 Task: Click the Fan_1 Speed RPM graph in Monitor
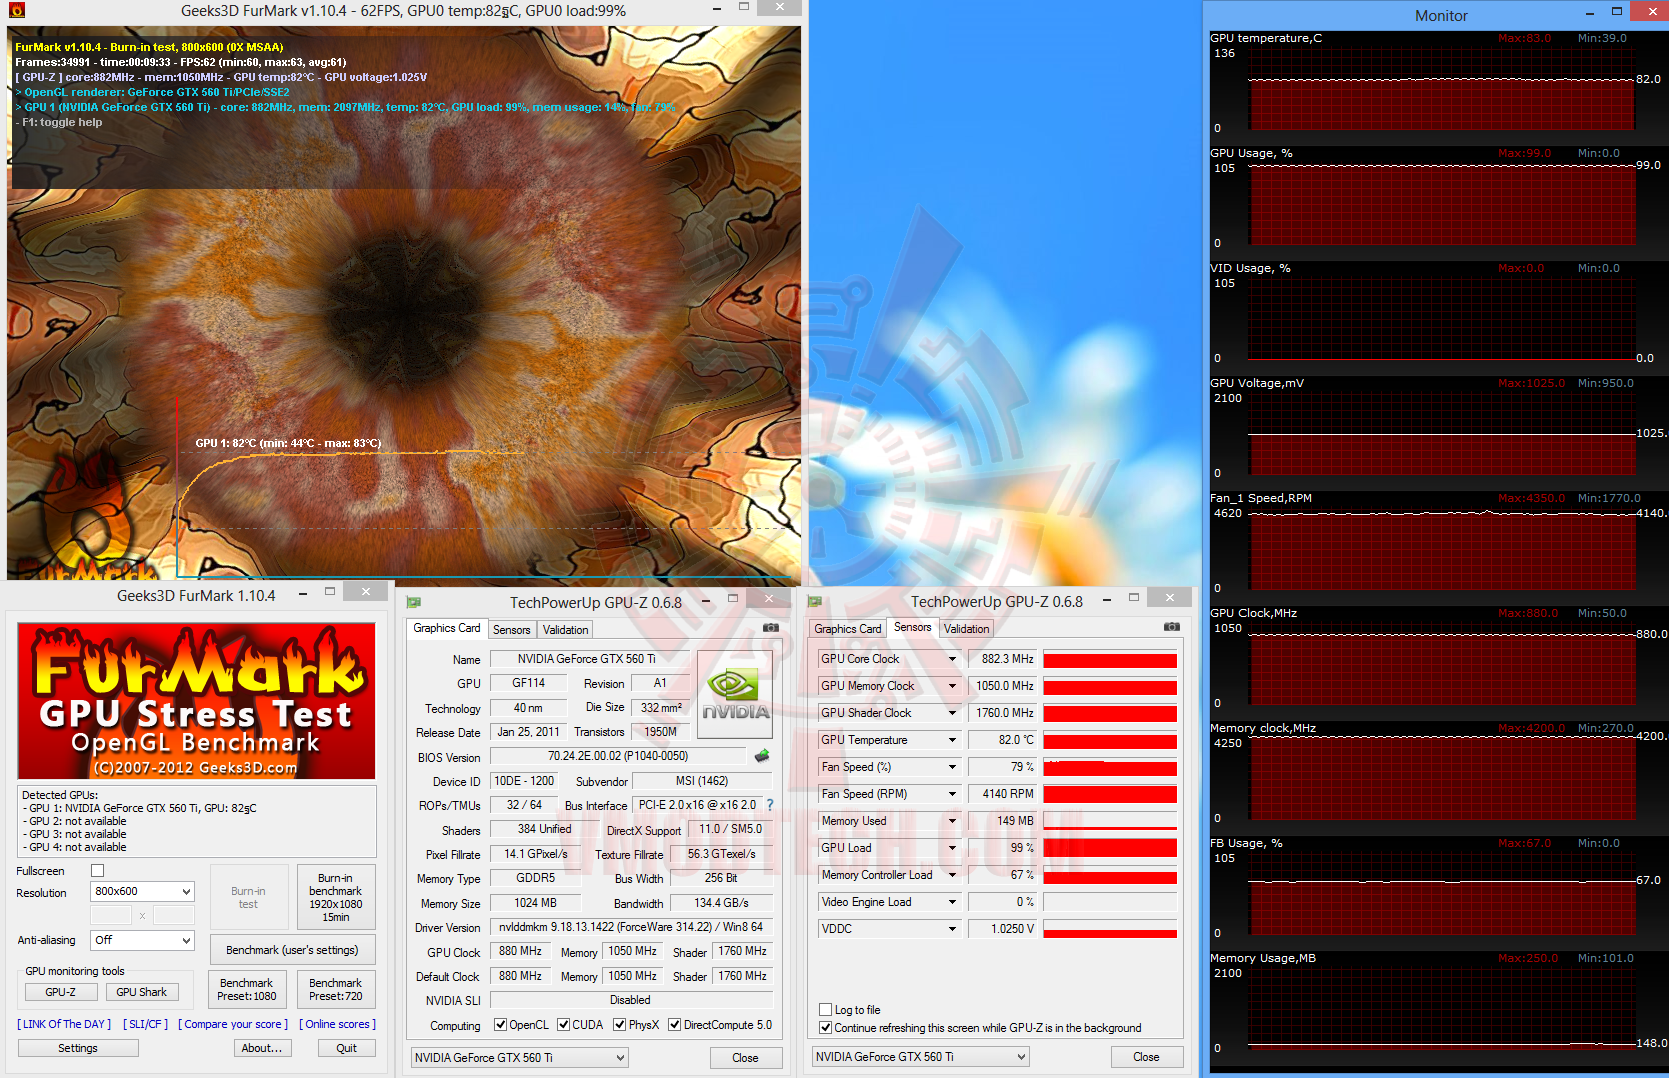(1440, 548)
